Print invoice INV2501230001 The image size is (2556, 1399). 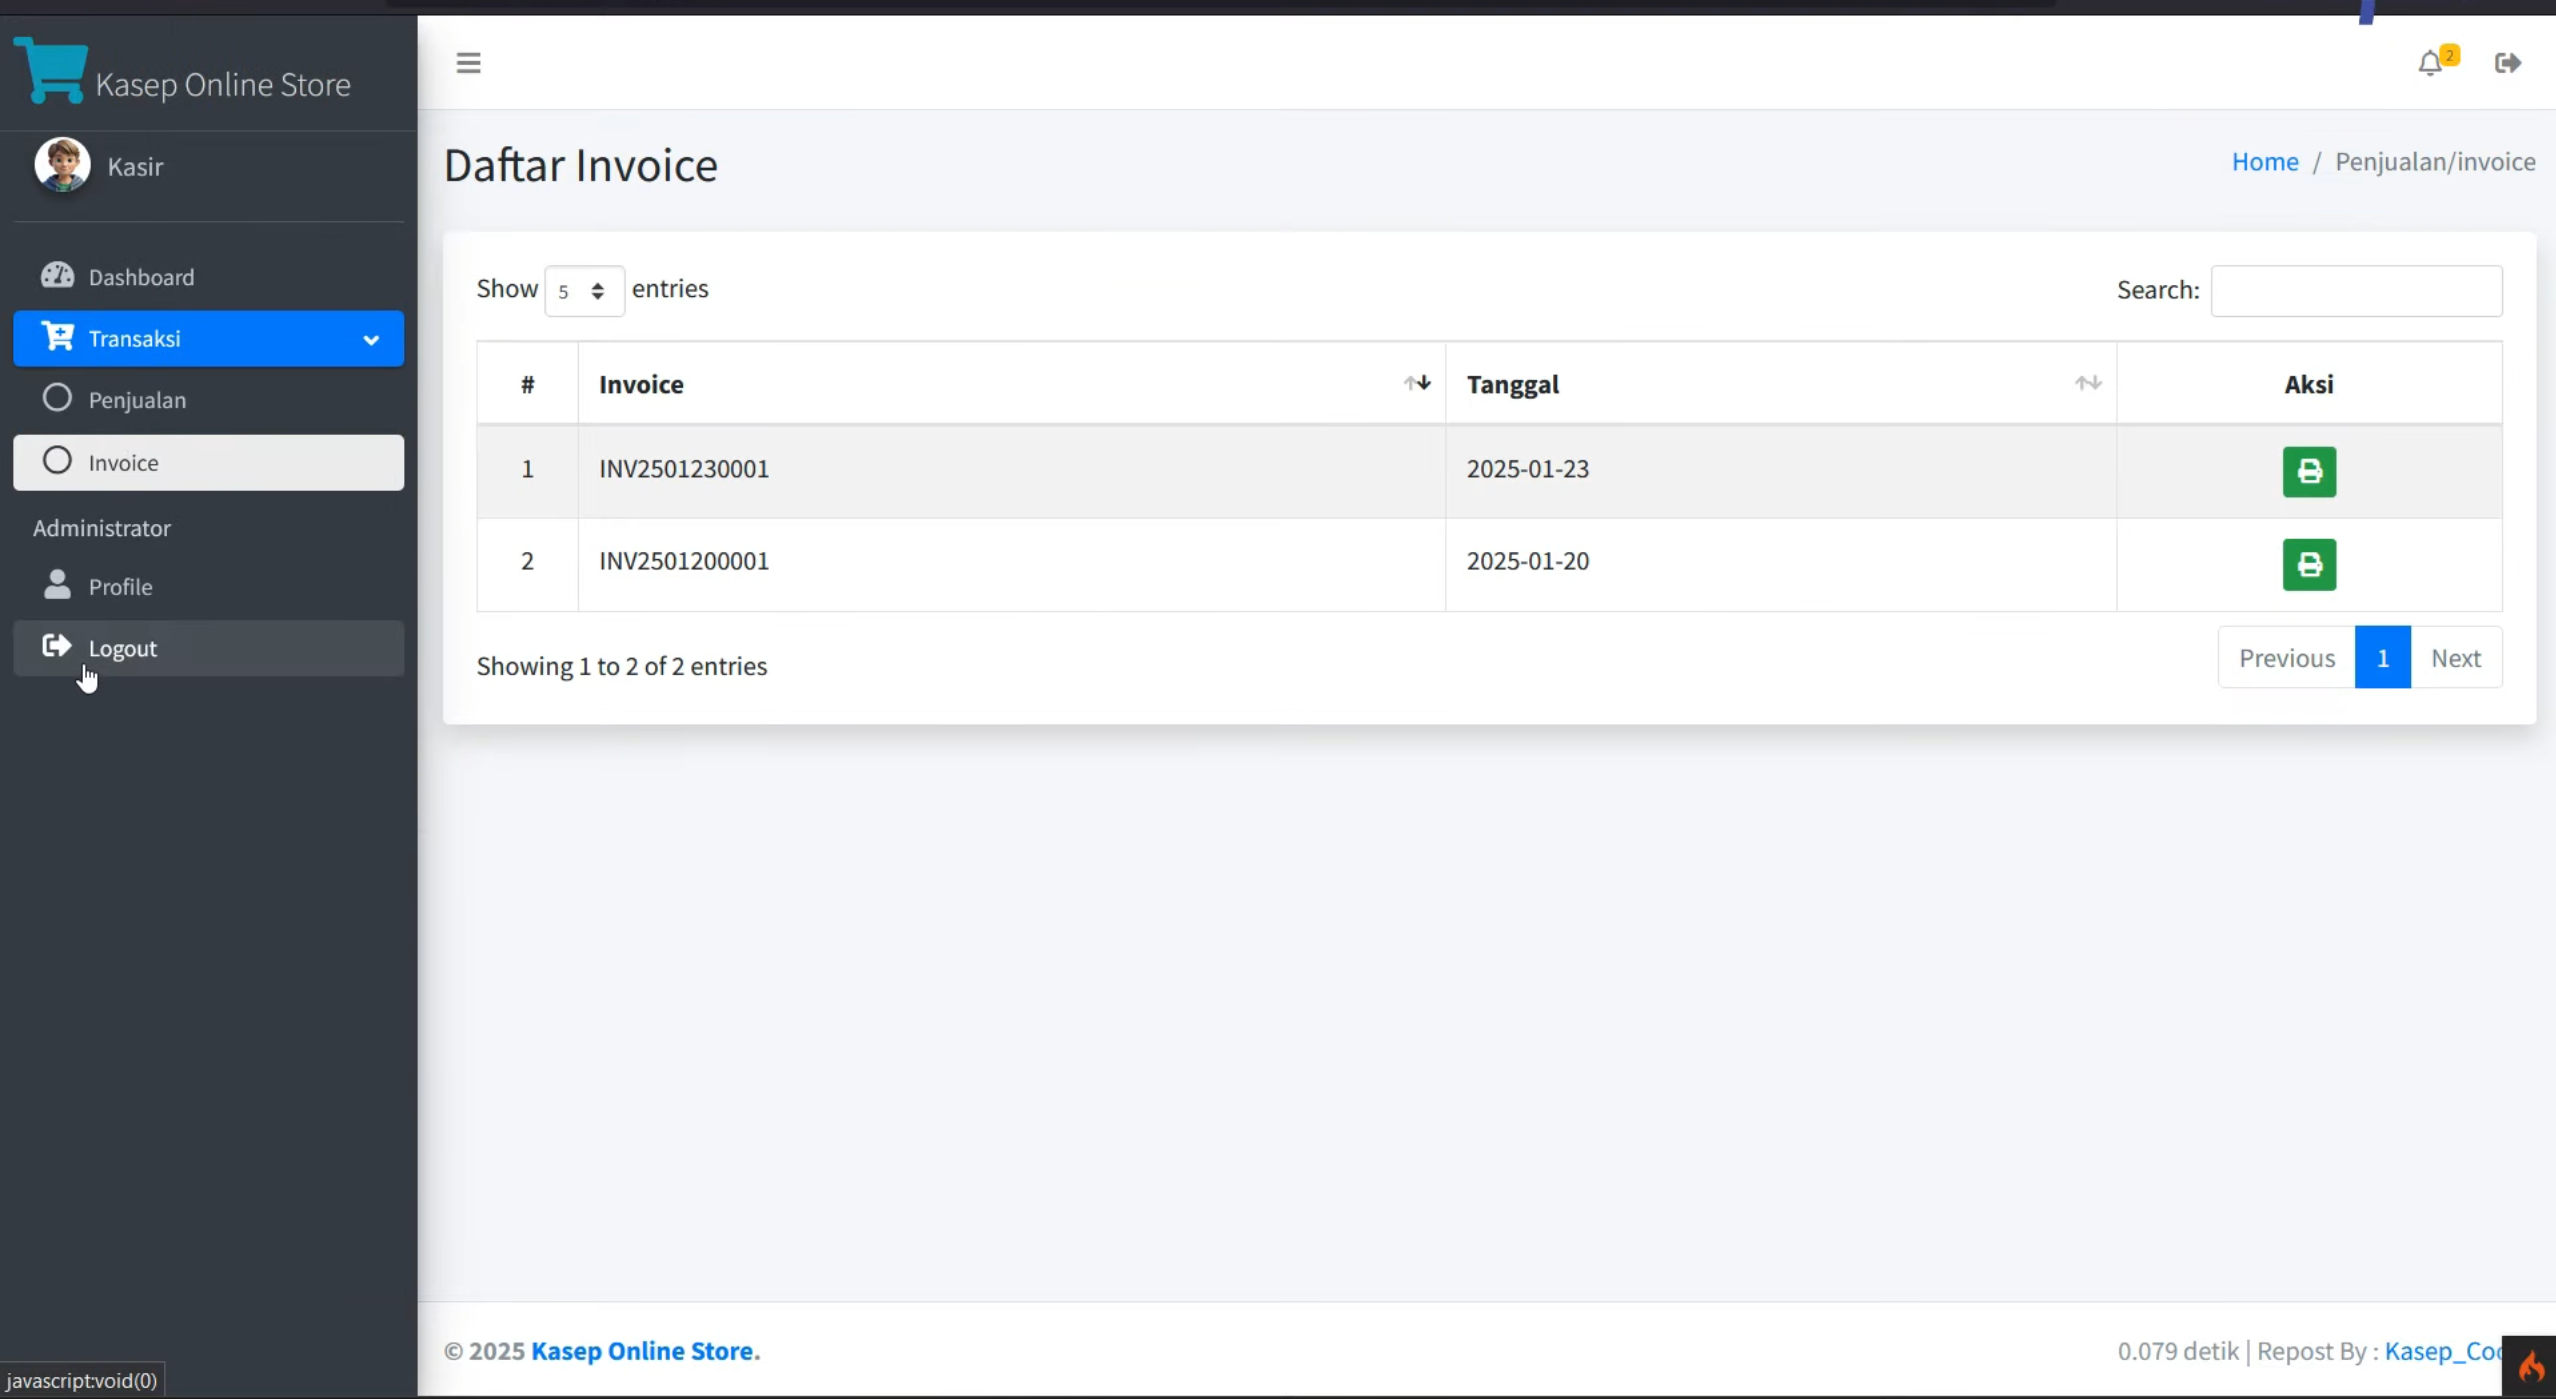point(2309,472)
